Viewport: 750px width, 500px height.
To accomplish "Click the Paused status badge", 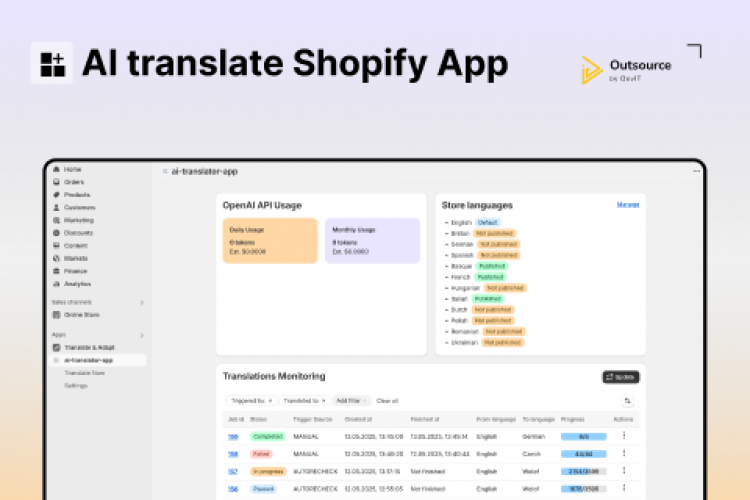I will [x=263, y=489].
